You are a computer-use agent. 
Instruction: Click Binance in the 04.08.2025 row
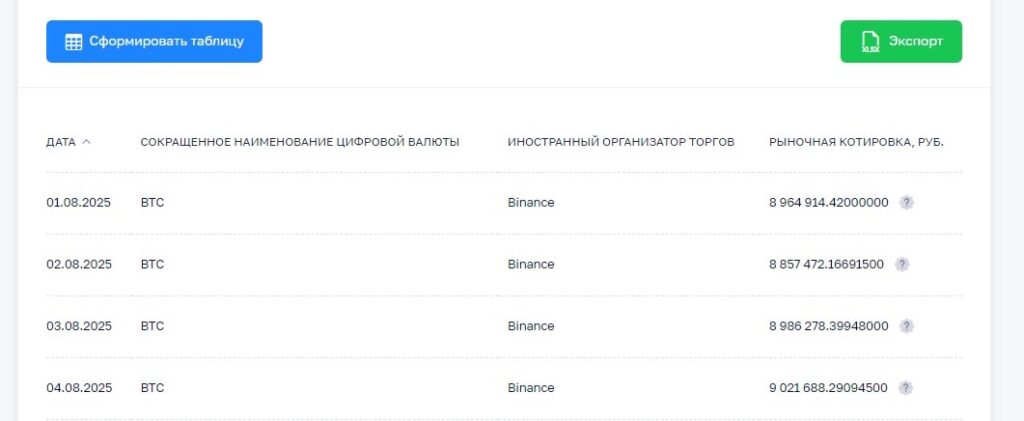coord(530,388)
